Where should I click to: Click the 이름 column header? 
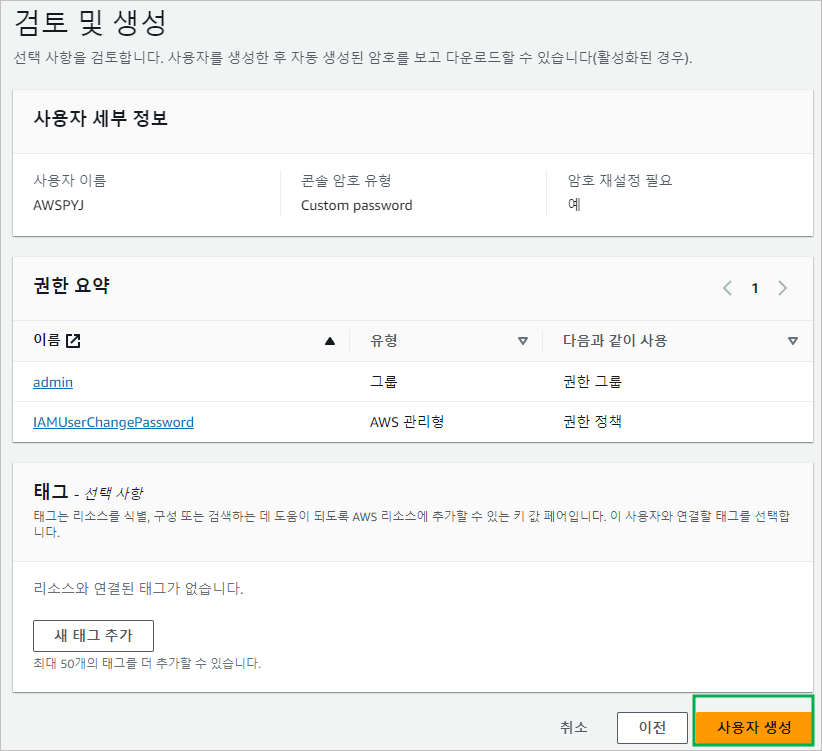47,341
